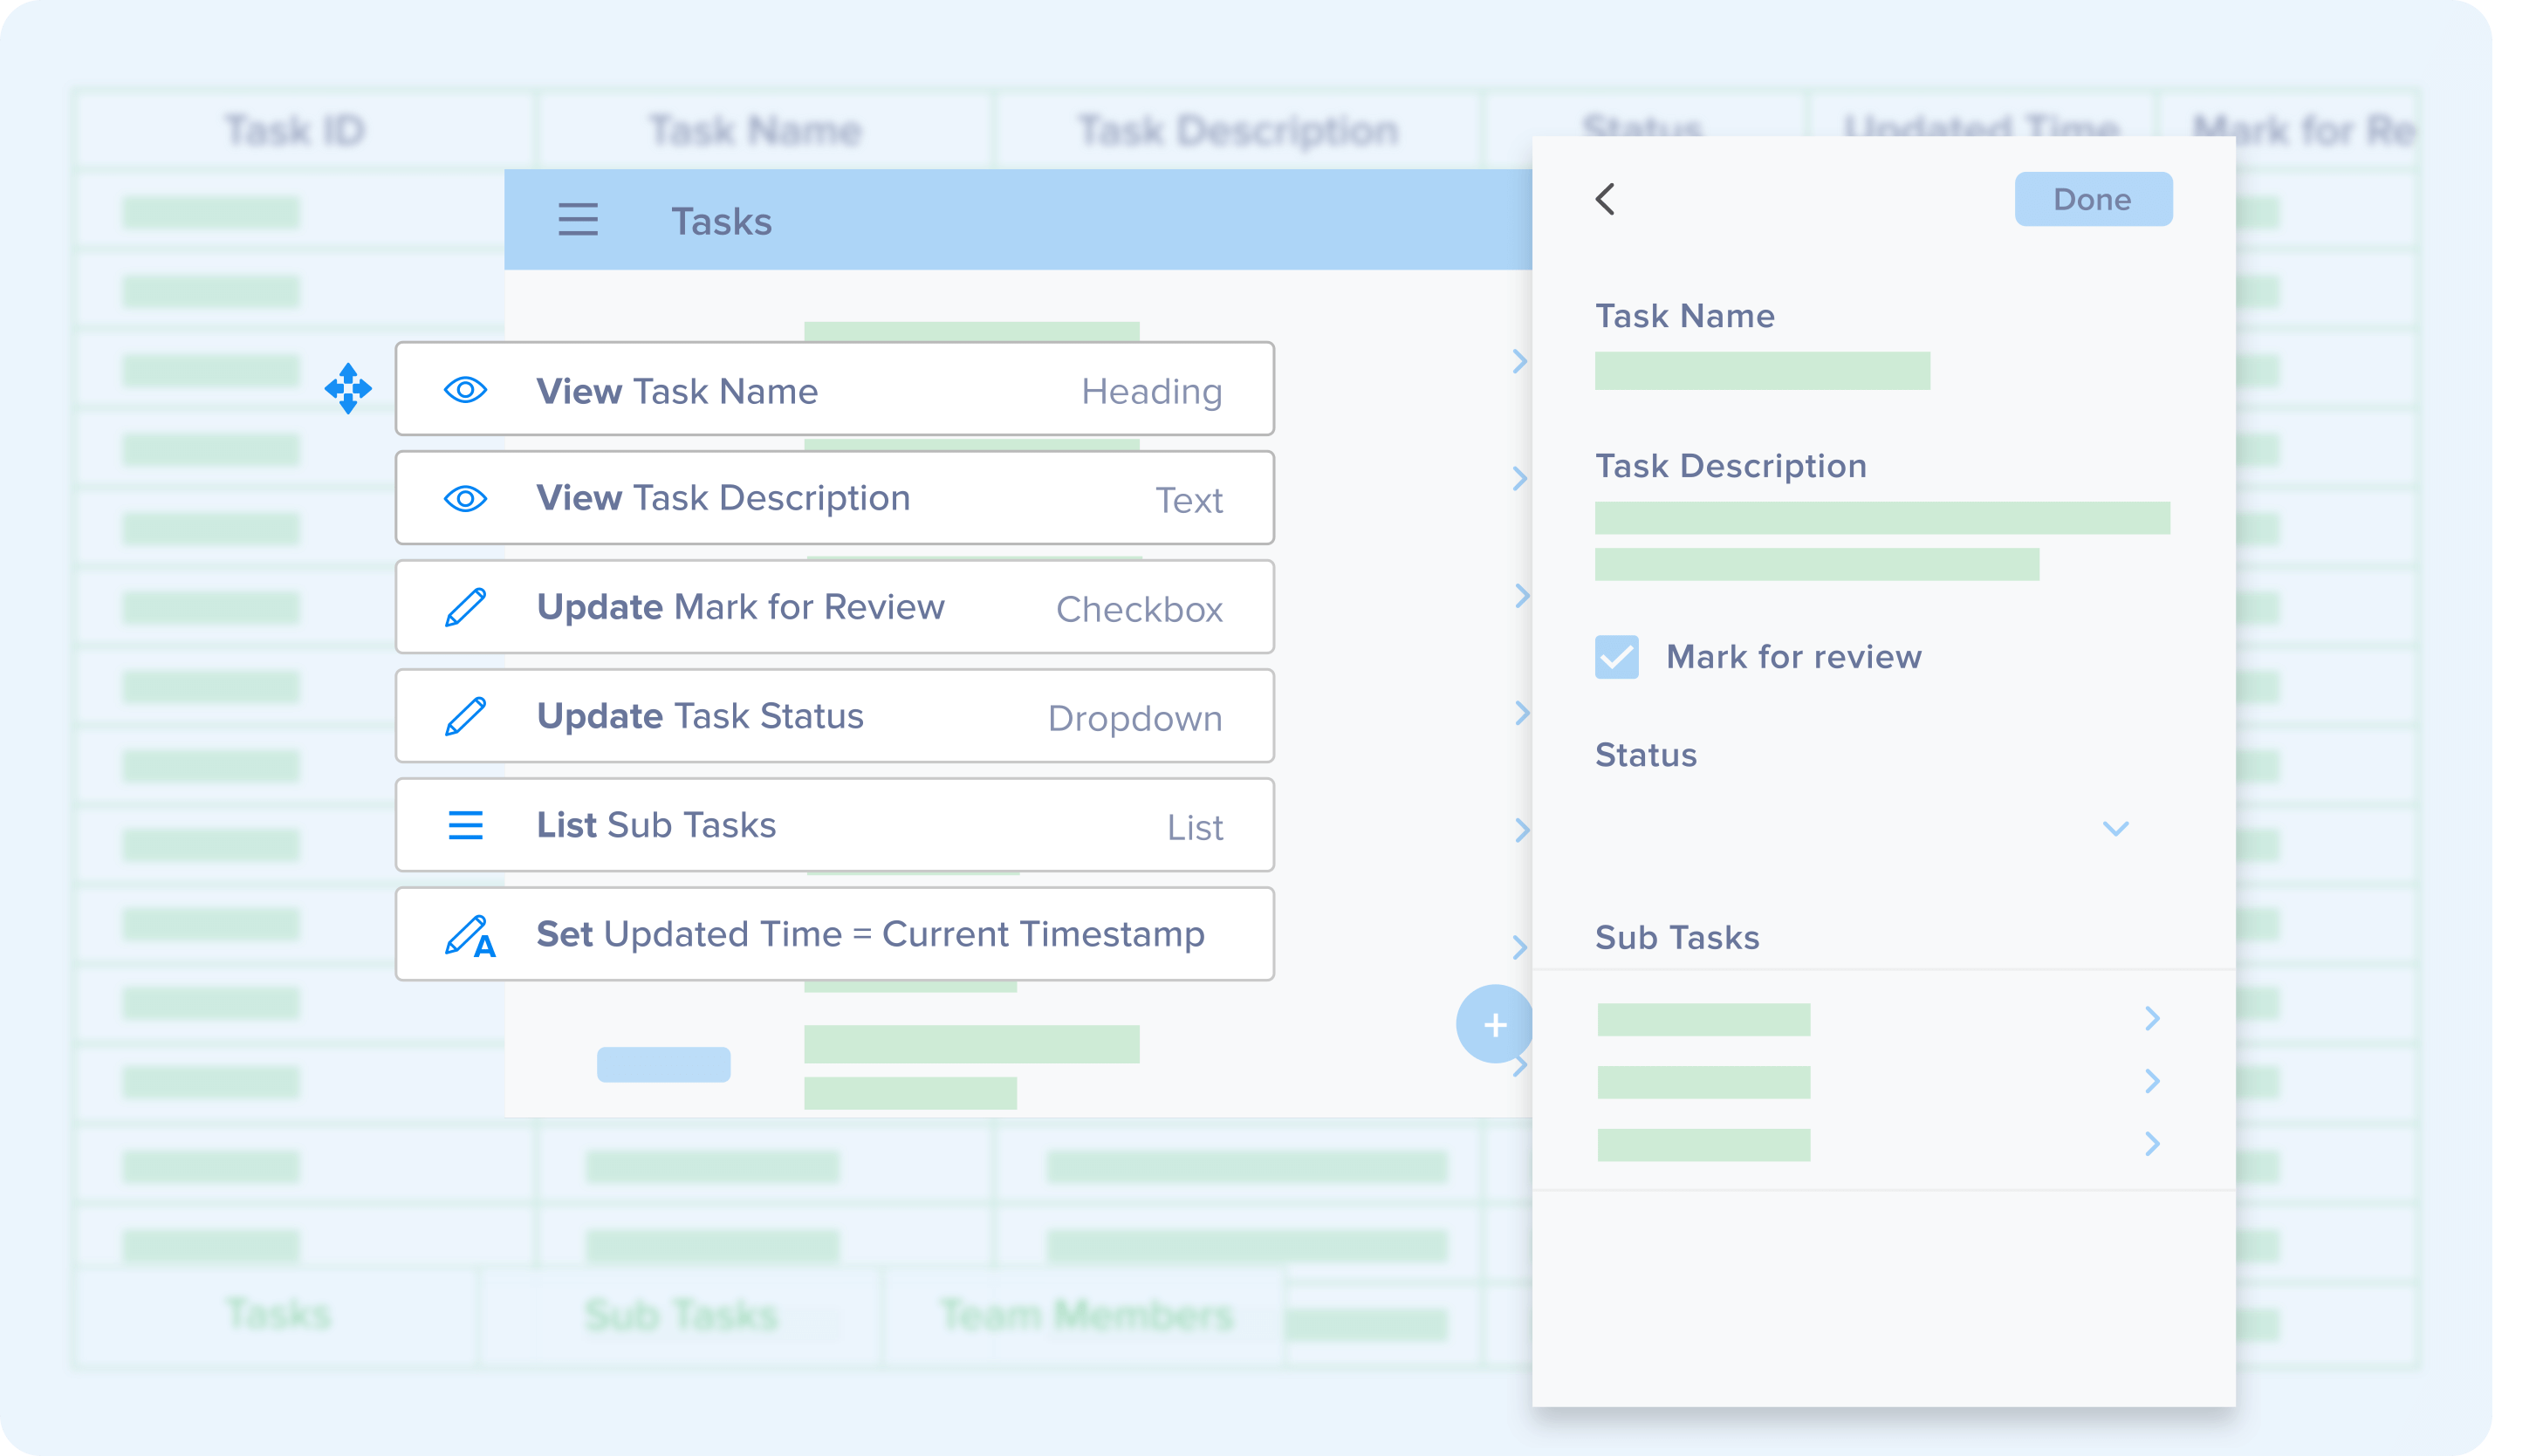Toggle the eye icon on View Task Name
Screen dimensions: 2536x1456
point(466,390)
